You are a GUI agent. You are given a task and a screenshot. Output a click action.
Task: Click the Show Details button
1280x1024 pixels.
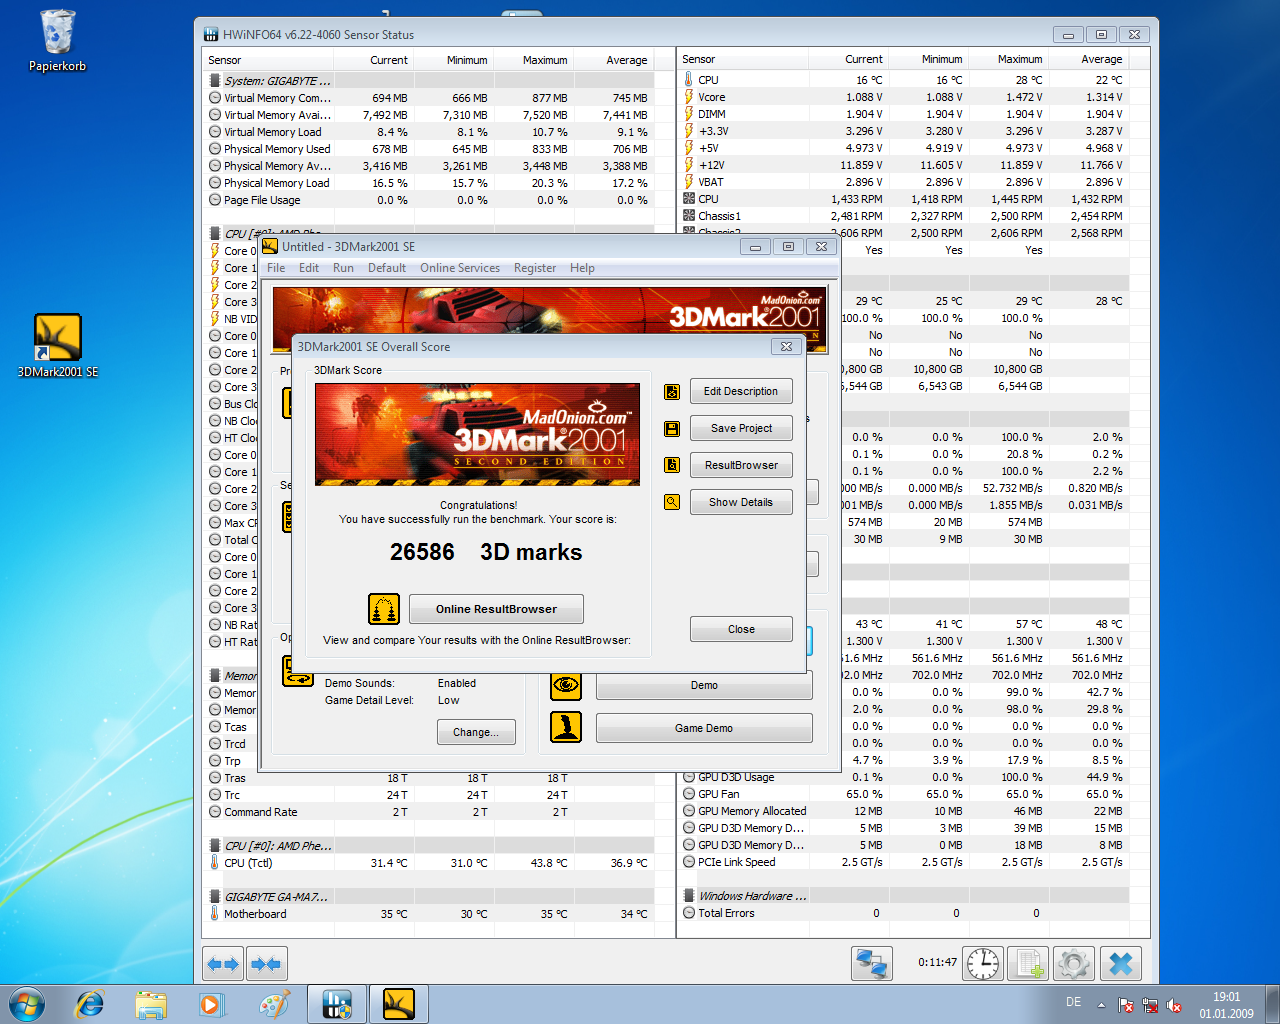coord(741,502)
